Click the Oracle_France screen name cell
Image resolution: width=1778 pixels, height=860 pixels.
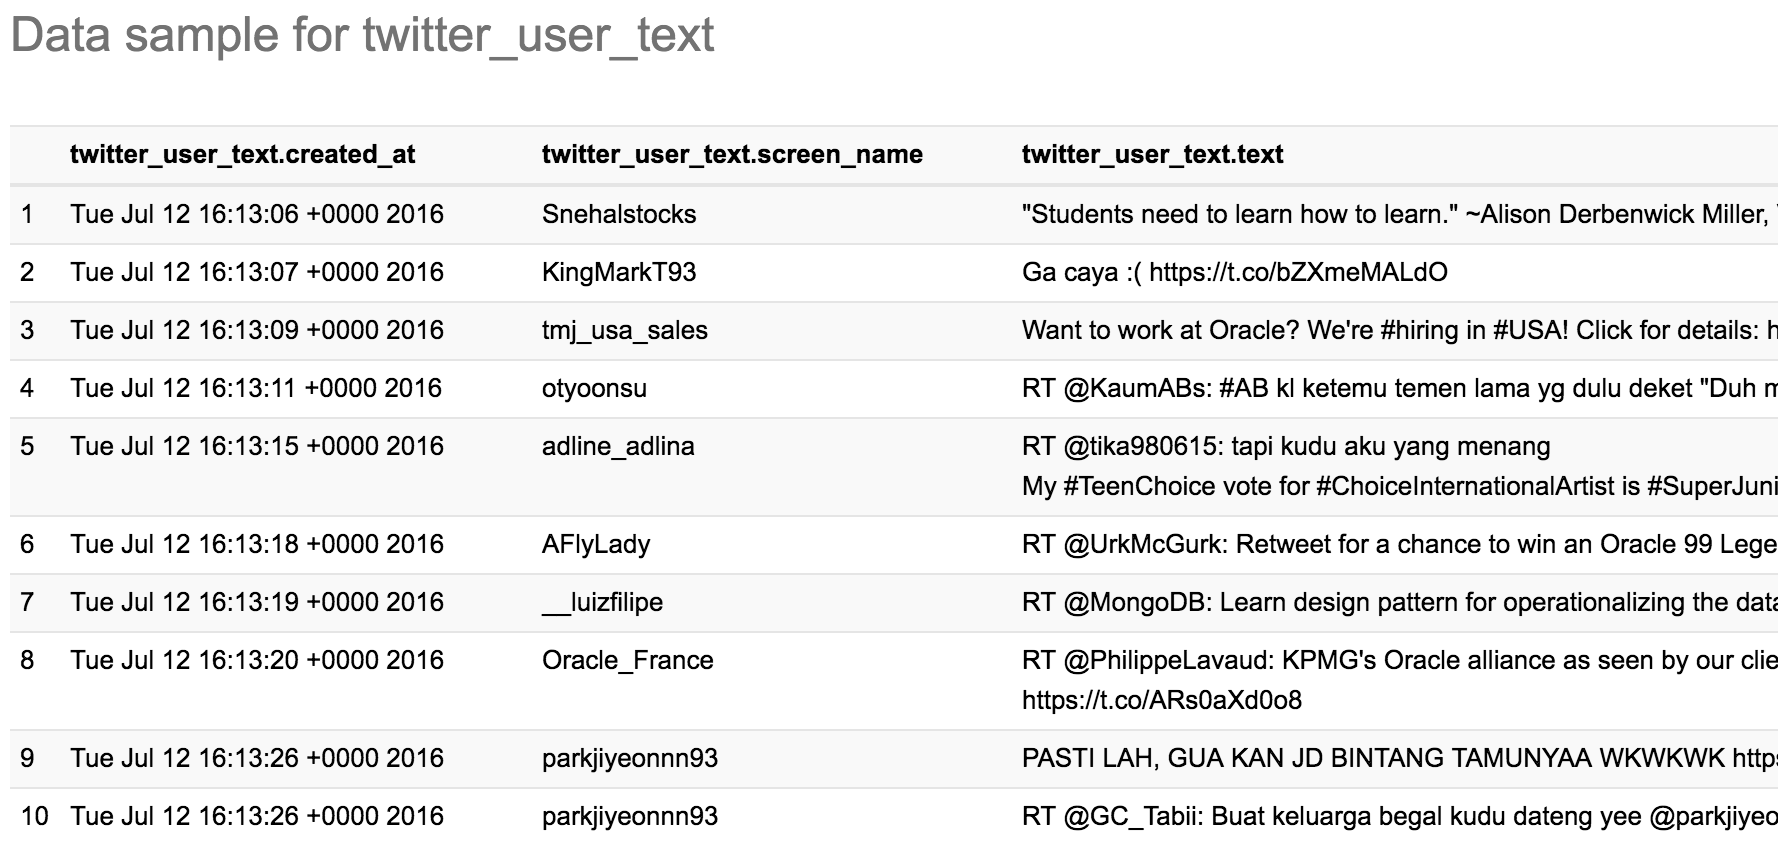(627, 660)
